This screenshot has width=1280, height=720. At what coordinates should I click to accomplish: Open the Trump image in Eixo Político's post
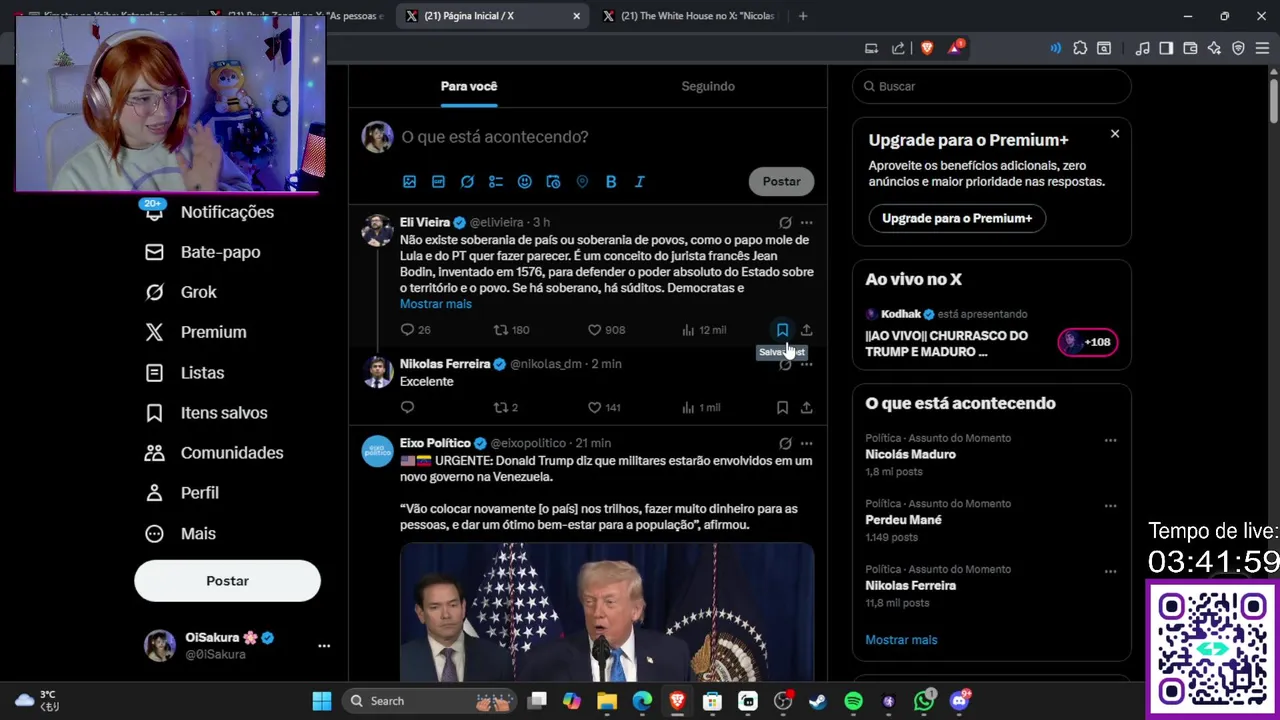point(607,612)
